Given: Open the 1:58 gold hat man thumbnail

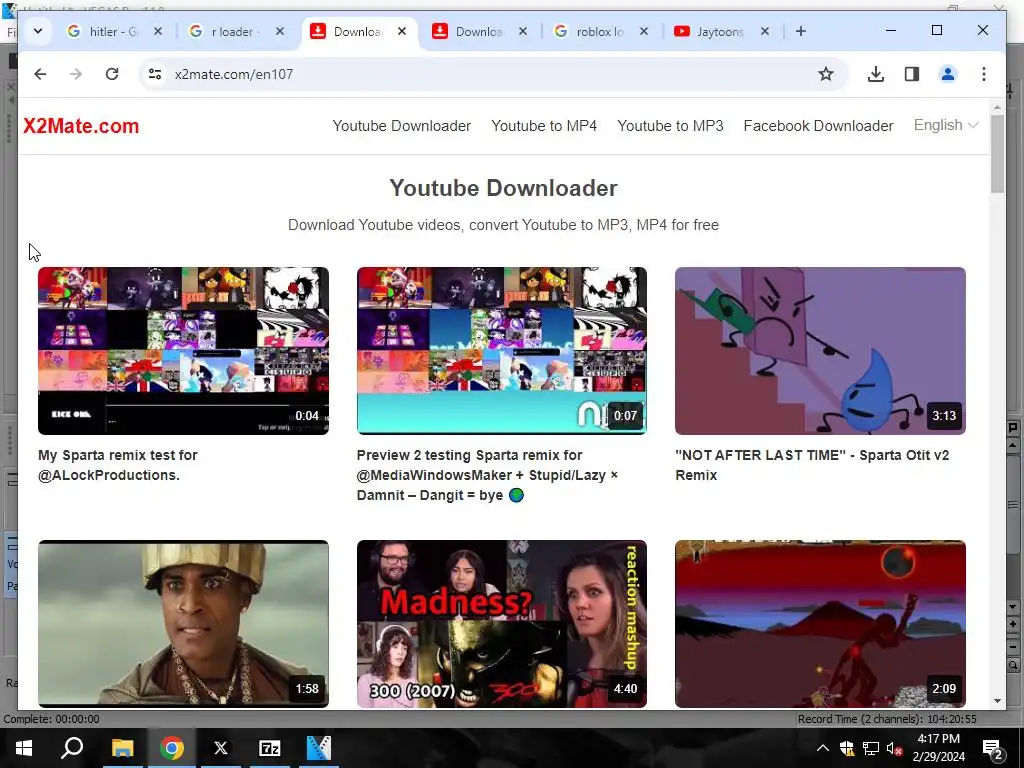Looking at the screenshot, I should pos(184,624).
